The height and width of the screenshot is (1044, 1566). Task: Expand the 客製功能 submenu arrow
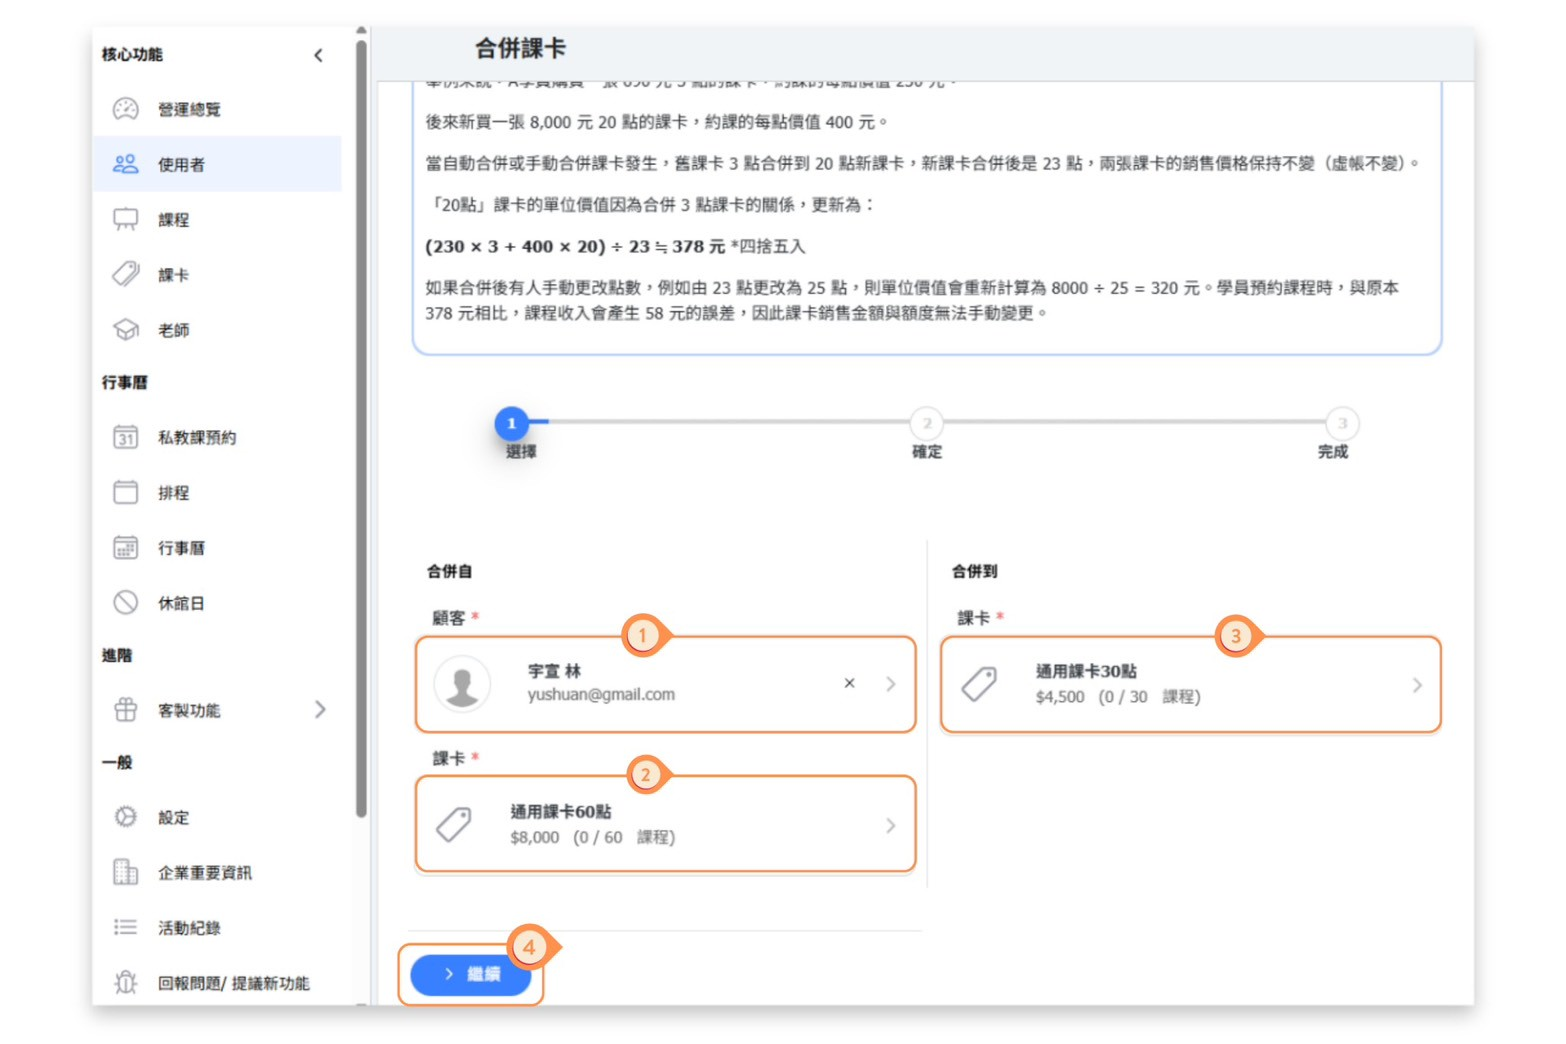[x=320, y=709]
